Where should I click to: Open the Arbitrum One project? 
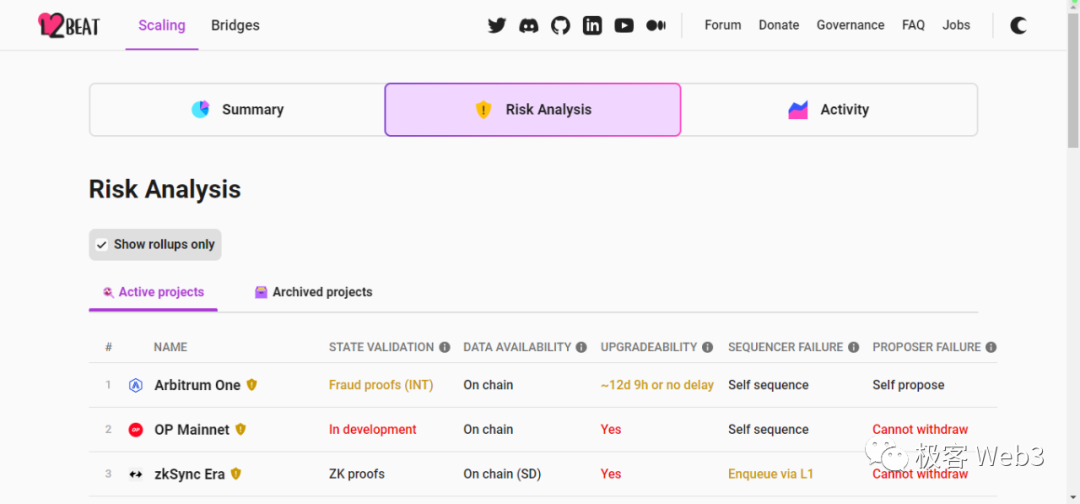tap(197, 385)
